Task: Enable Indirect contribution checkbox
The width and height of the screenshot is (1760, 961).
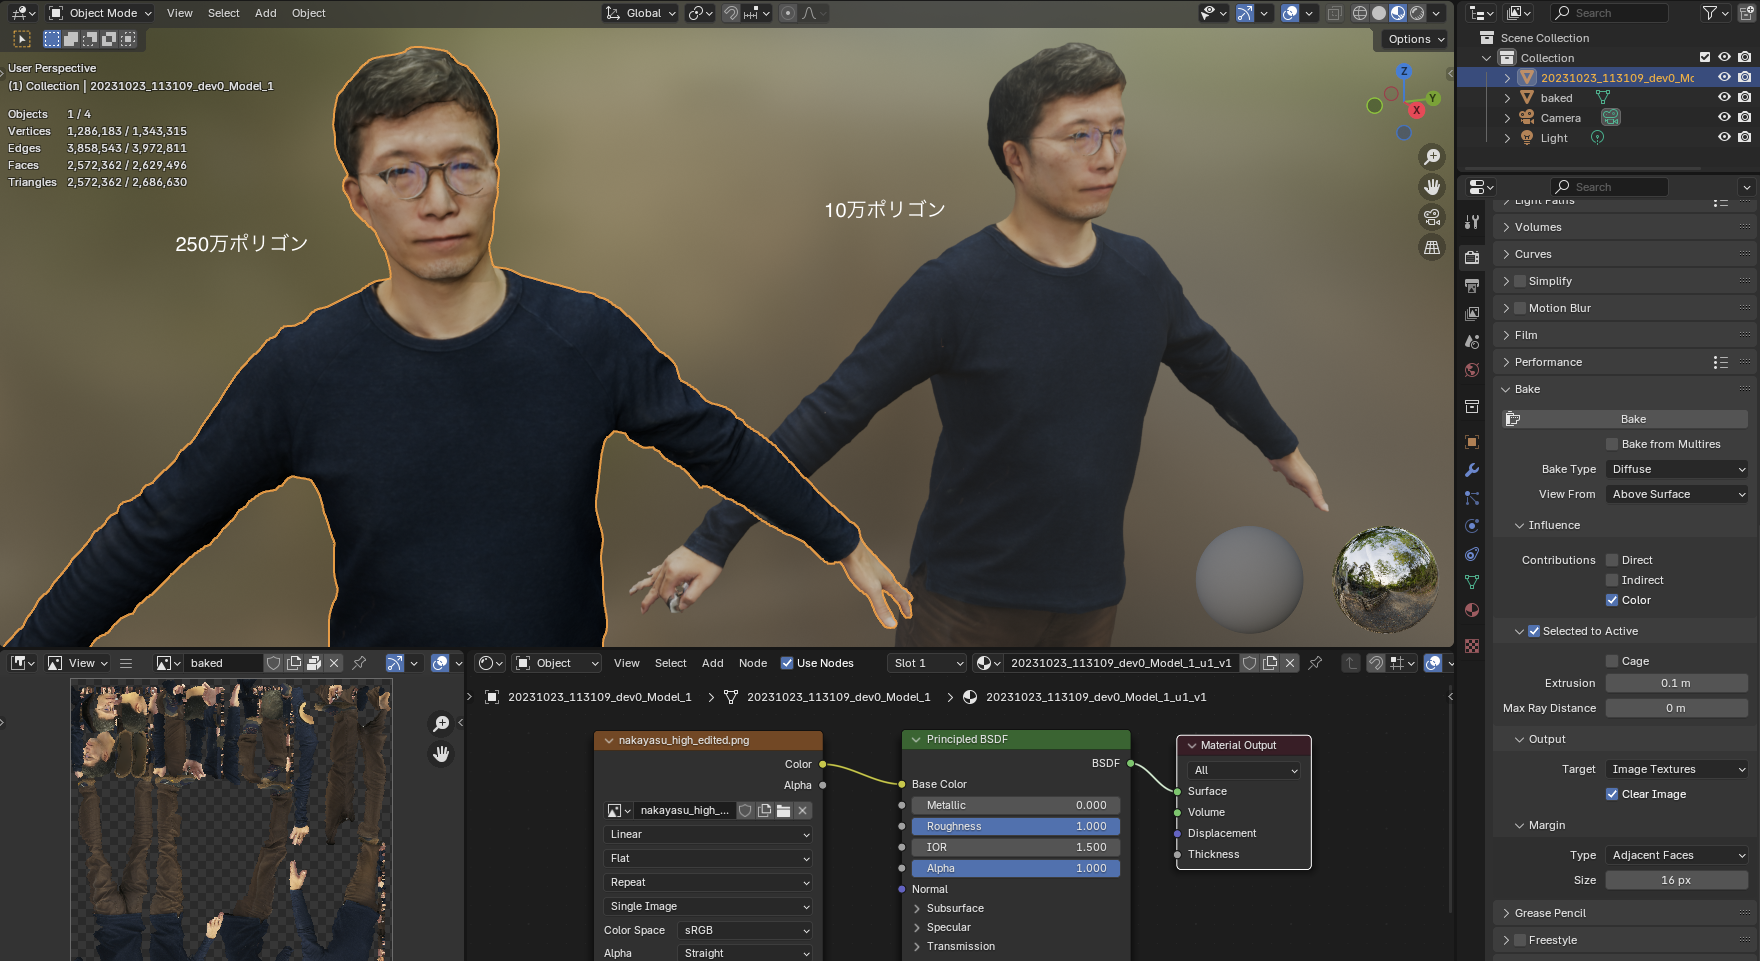Action: [x=1612, y=580]
